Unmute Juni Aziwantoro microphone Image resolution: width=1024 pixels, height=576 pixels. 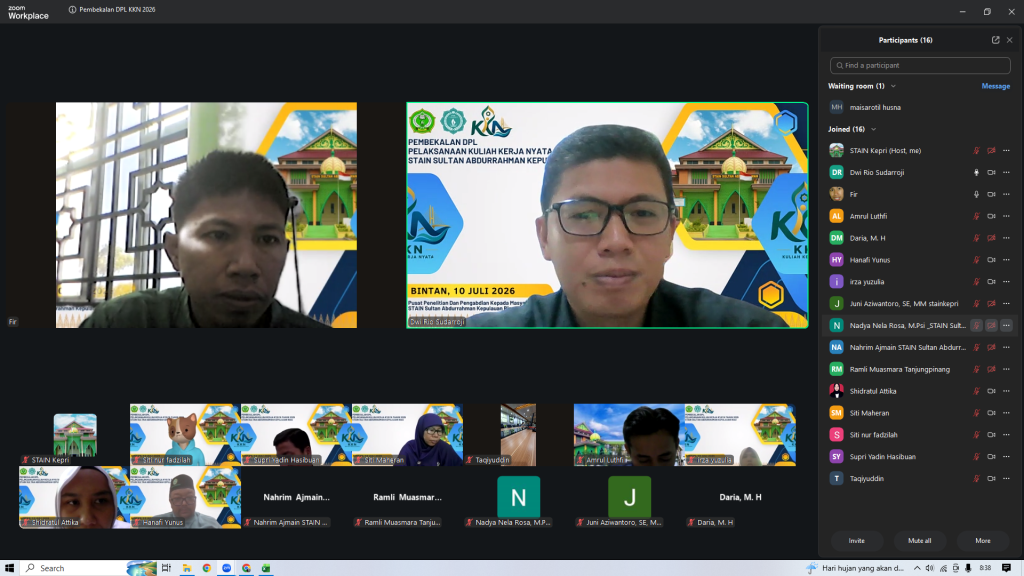pos(976,304)
